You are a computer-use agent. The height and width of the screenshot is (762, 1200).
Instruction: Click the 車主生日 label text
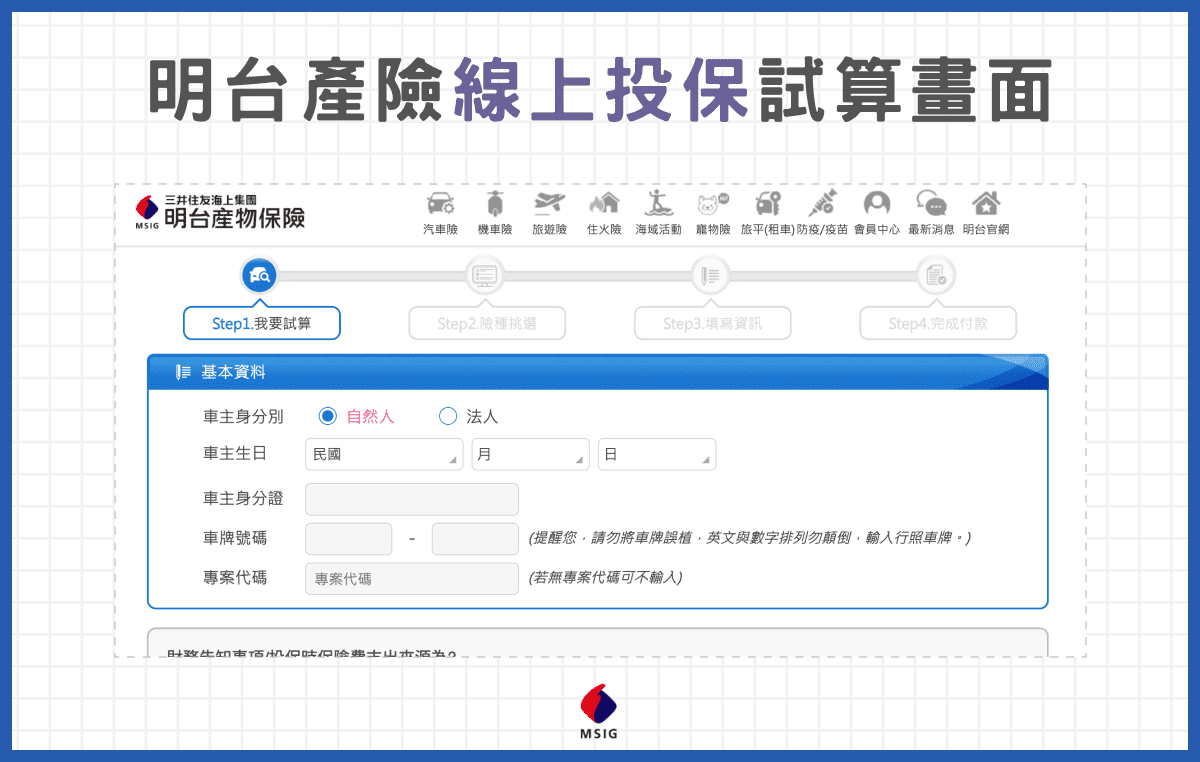(235, 454)
